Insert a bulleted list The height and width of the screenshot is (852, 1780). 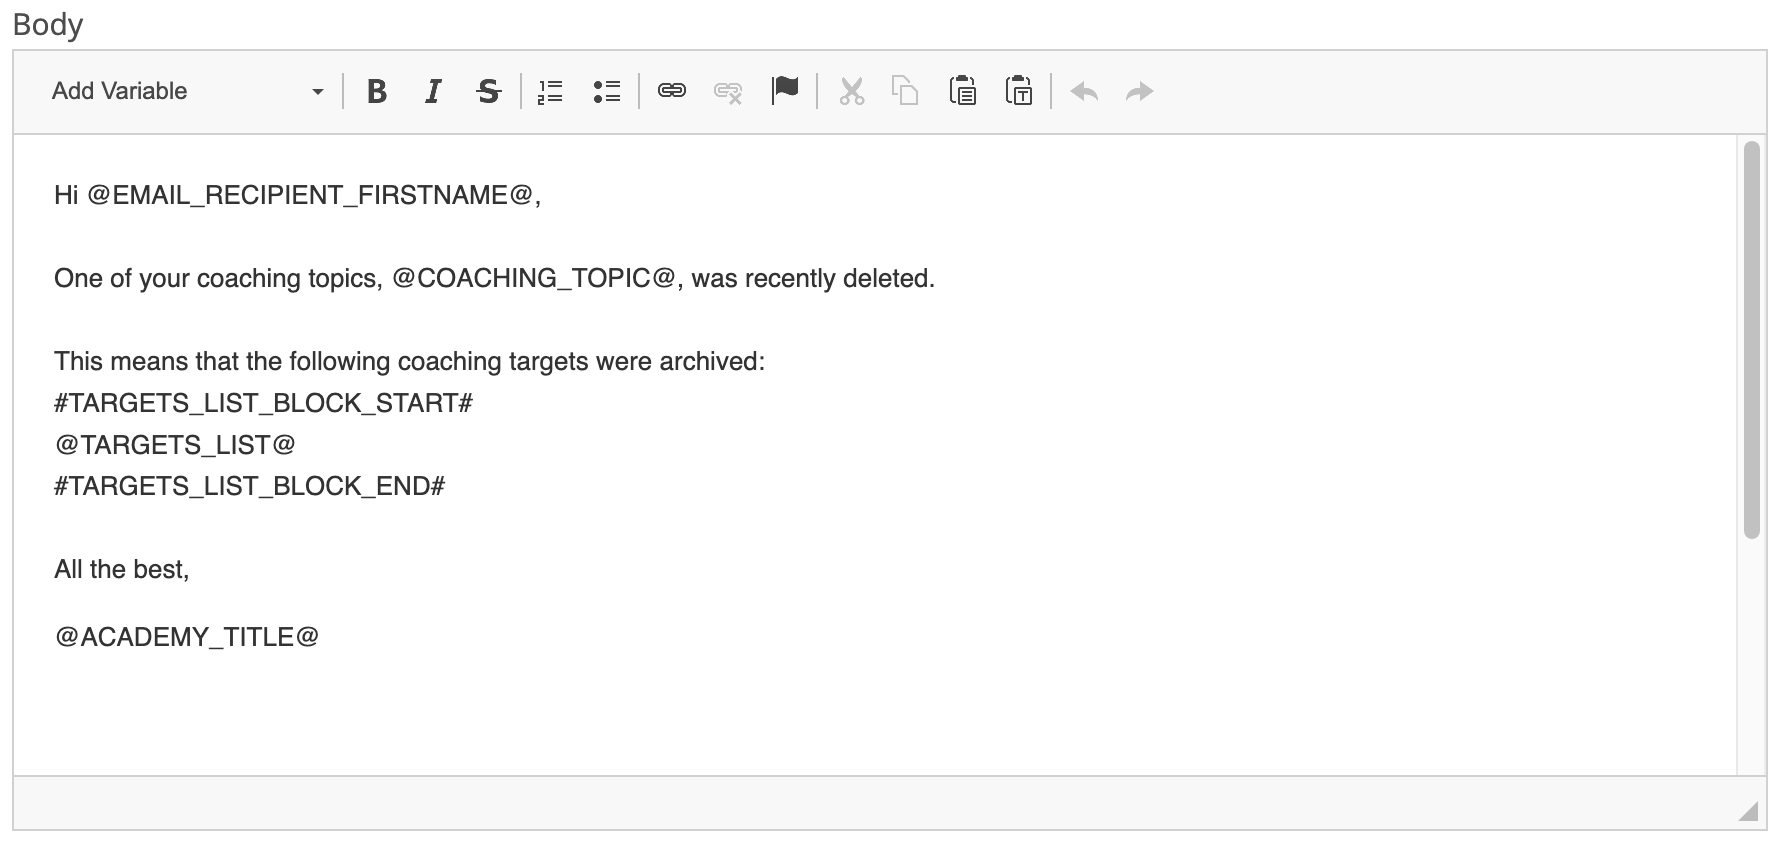(x=606, y=92)
